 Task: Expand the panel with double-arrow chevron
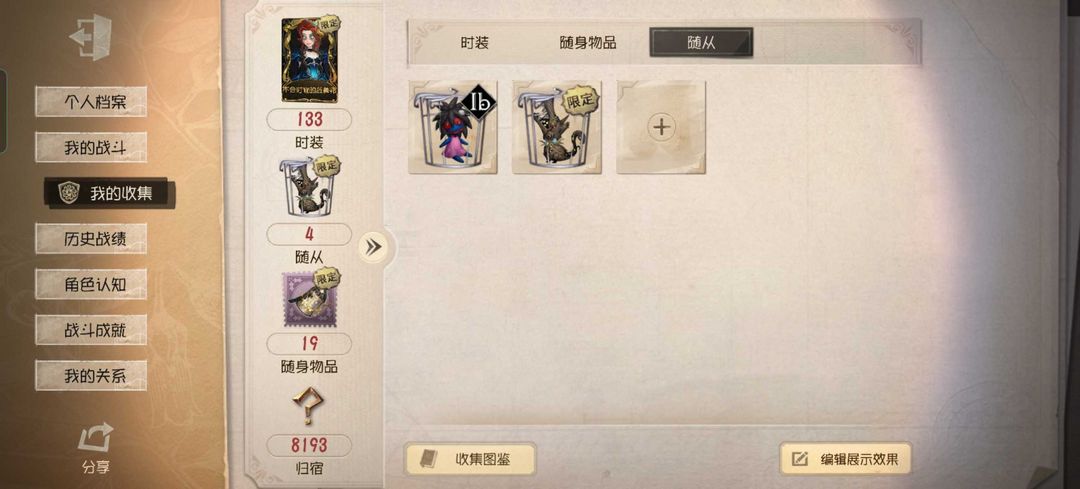pos(373,247)
